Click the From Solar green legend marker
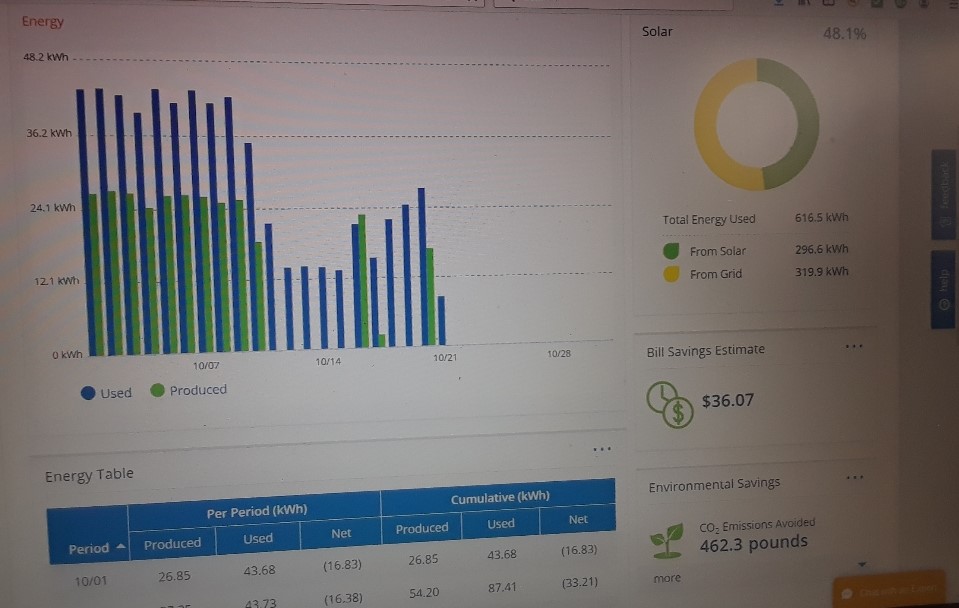 [671, 251]
